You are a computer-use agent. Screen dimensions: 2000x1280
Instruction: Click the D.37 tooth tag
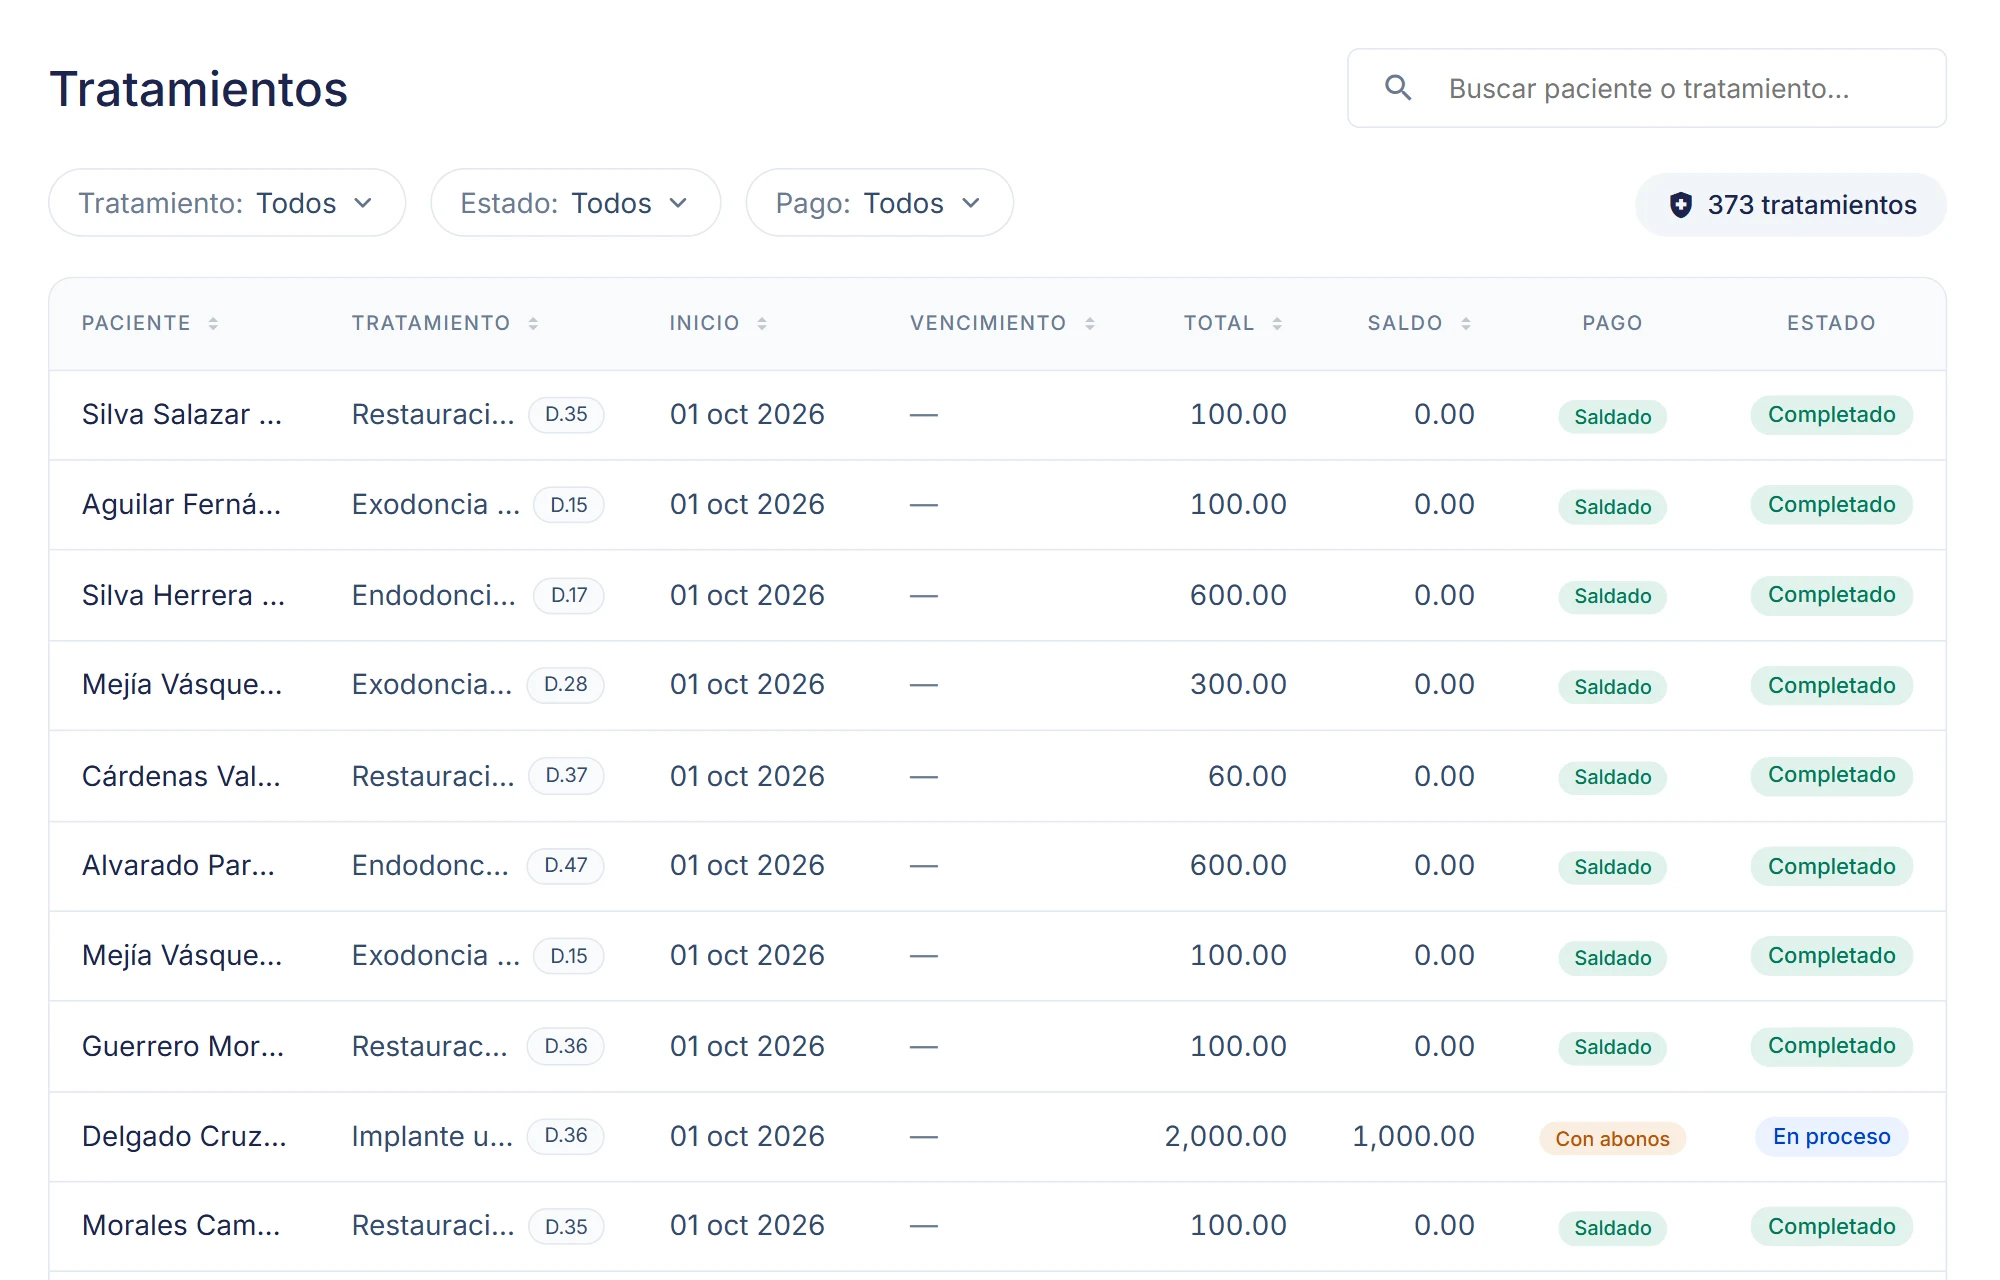(566, 775)
